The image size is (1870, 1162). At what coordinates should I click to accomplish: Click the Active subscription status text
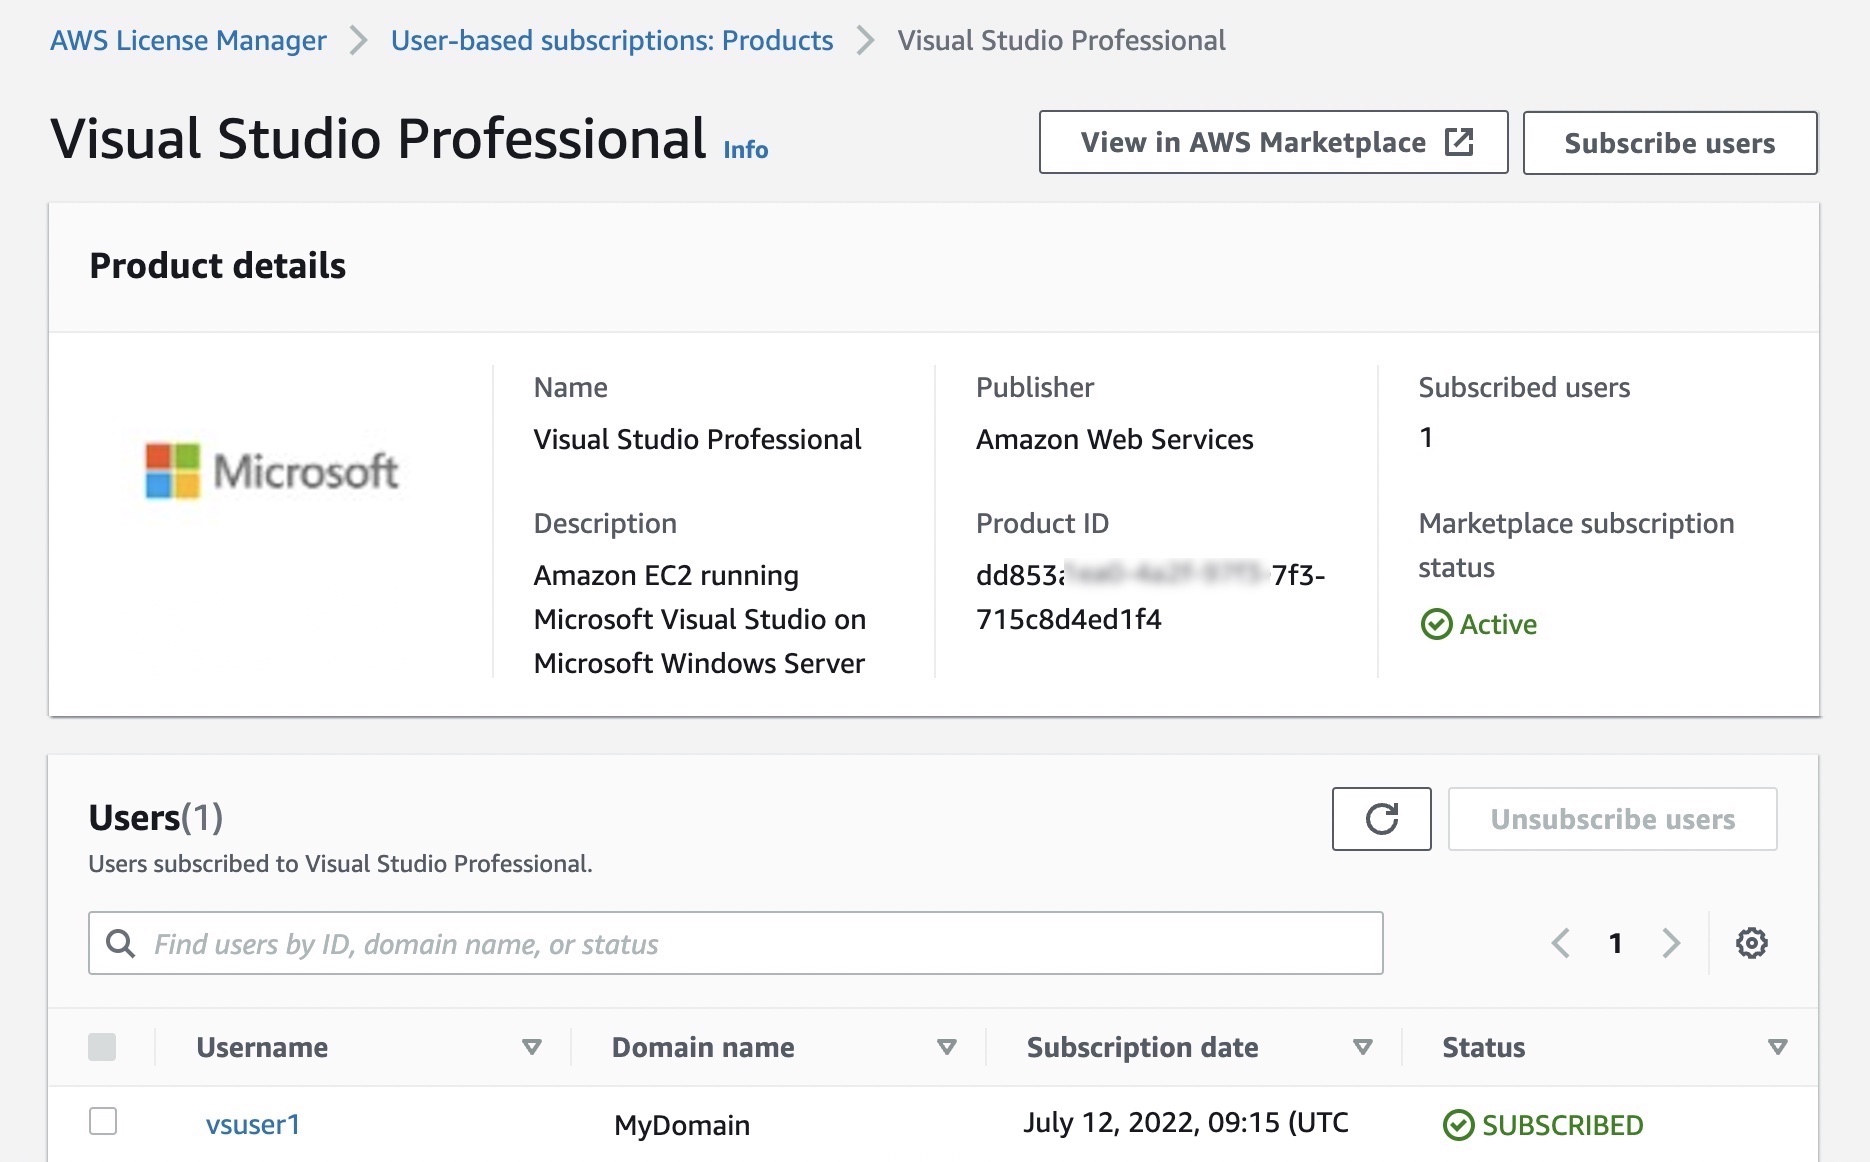[x=1498, y=624]
